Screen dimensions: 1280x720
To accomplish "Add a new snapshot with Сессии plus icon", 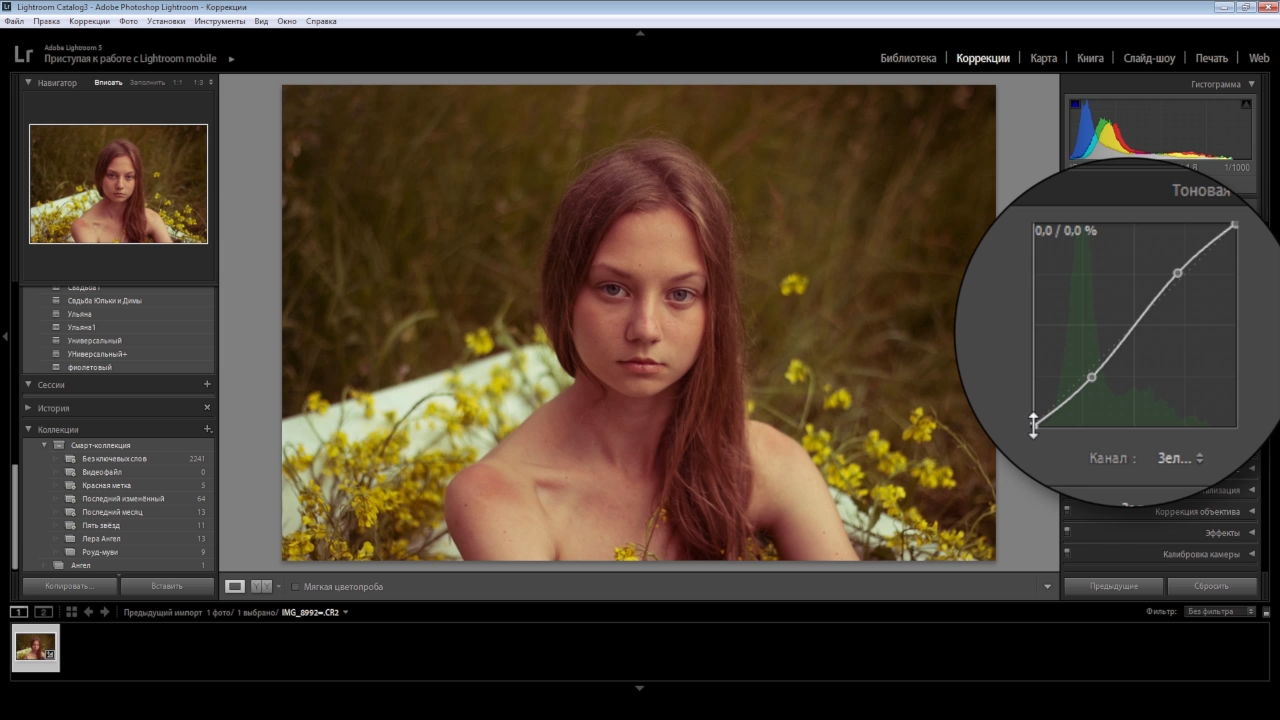I will pyautogui.click(x=207, y=384).
